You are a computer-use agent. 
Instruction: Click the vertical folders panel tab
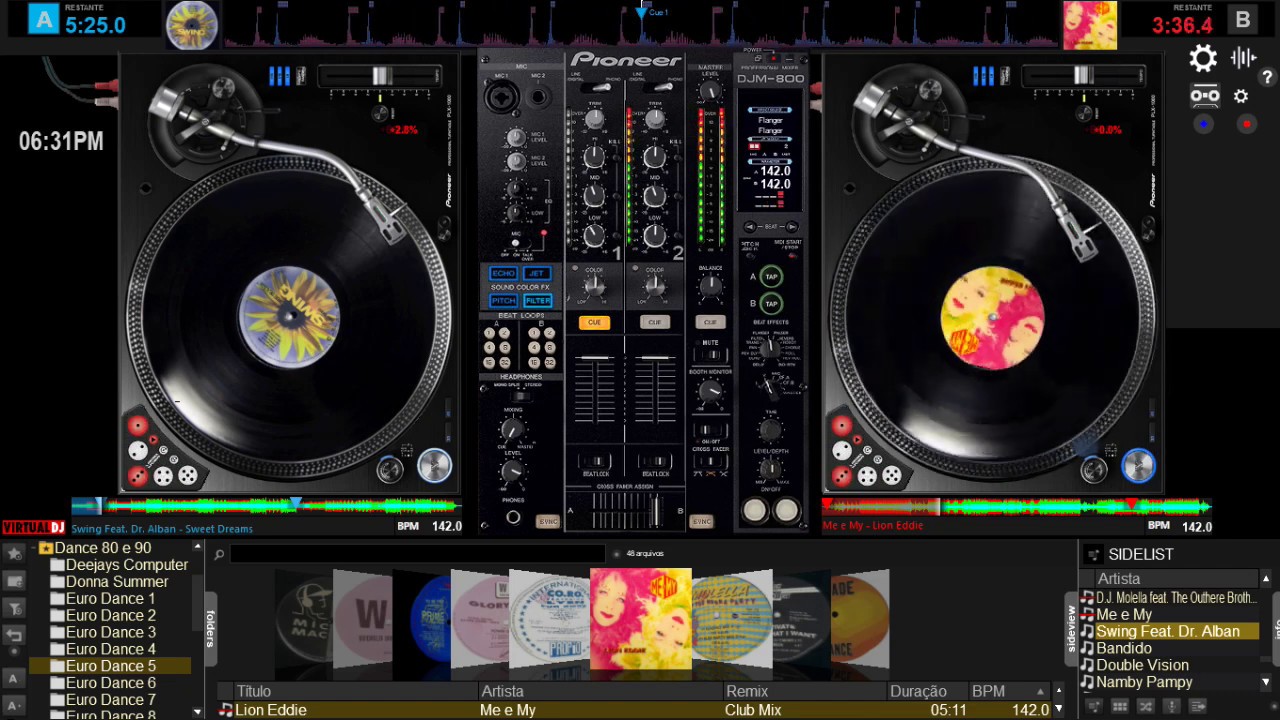coord(210,627)
